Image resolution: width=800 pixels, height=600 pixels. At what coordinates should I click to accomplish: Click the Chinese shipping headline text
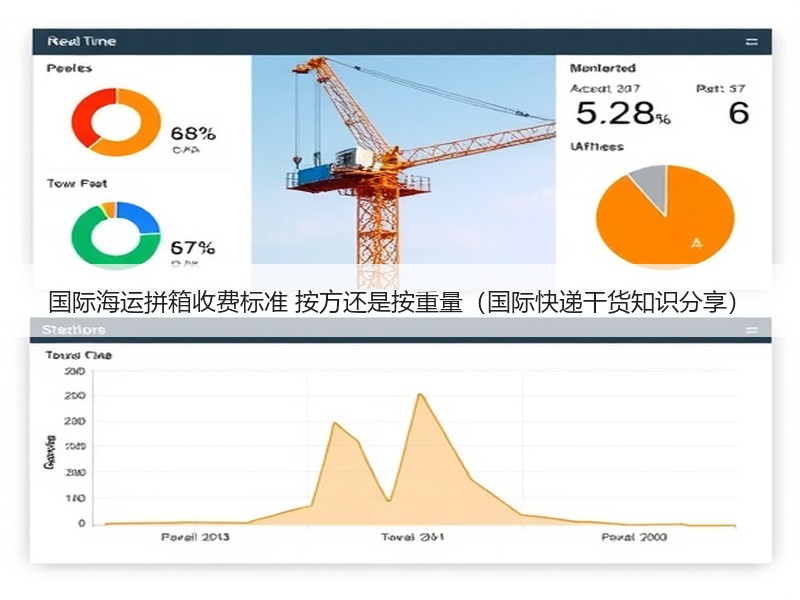click(x=393, y=302)
